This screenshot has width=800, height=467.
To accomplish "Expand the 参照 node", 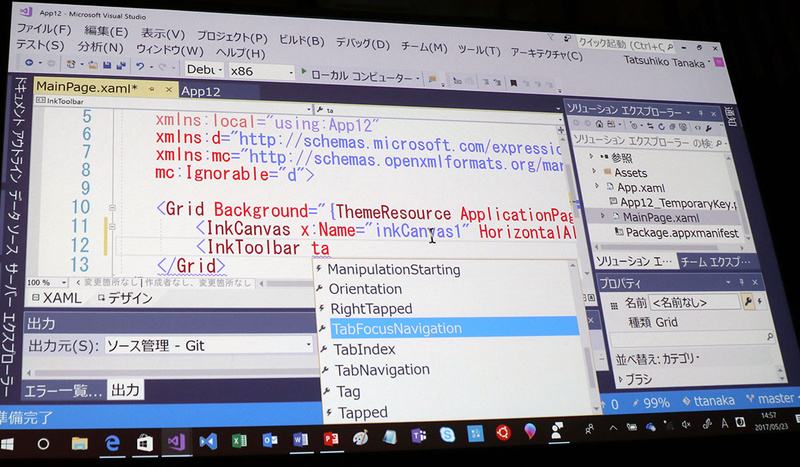I will (591, 156).
